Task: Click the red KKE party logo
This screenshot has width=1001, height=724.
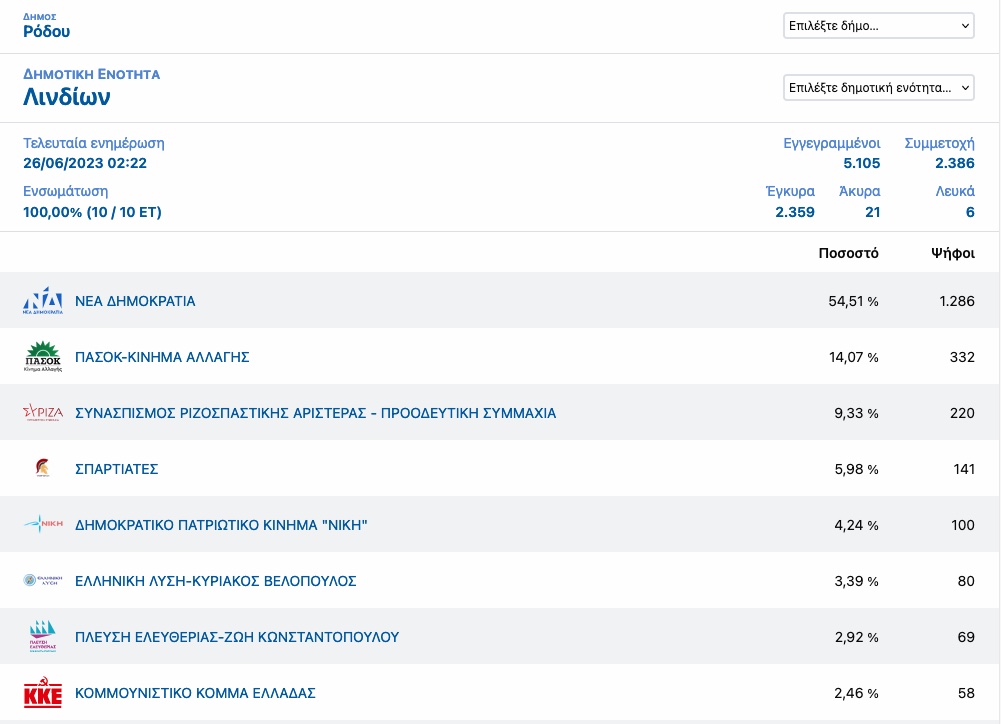Action: (43, 693)
